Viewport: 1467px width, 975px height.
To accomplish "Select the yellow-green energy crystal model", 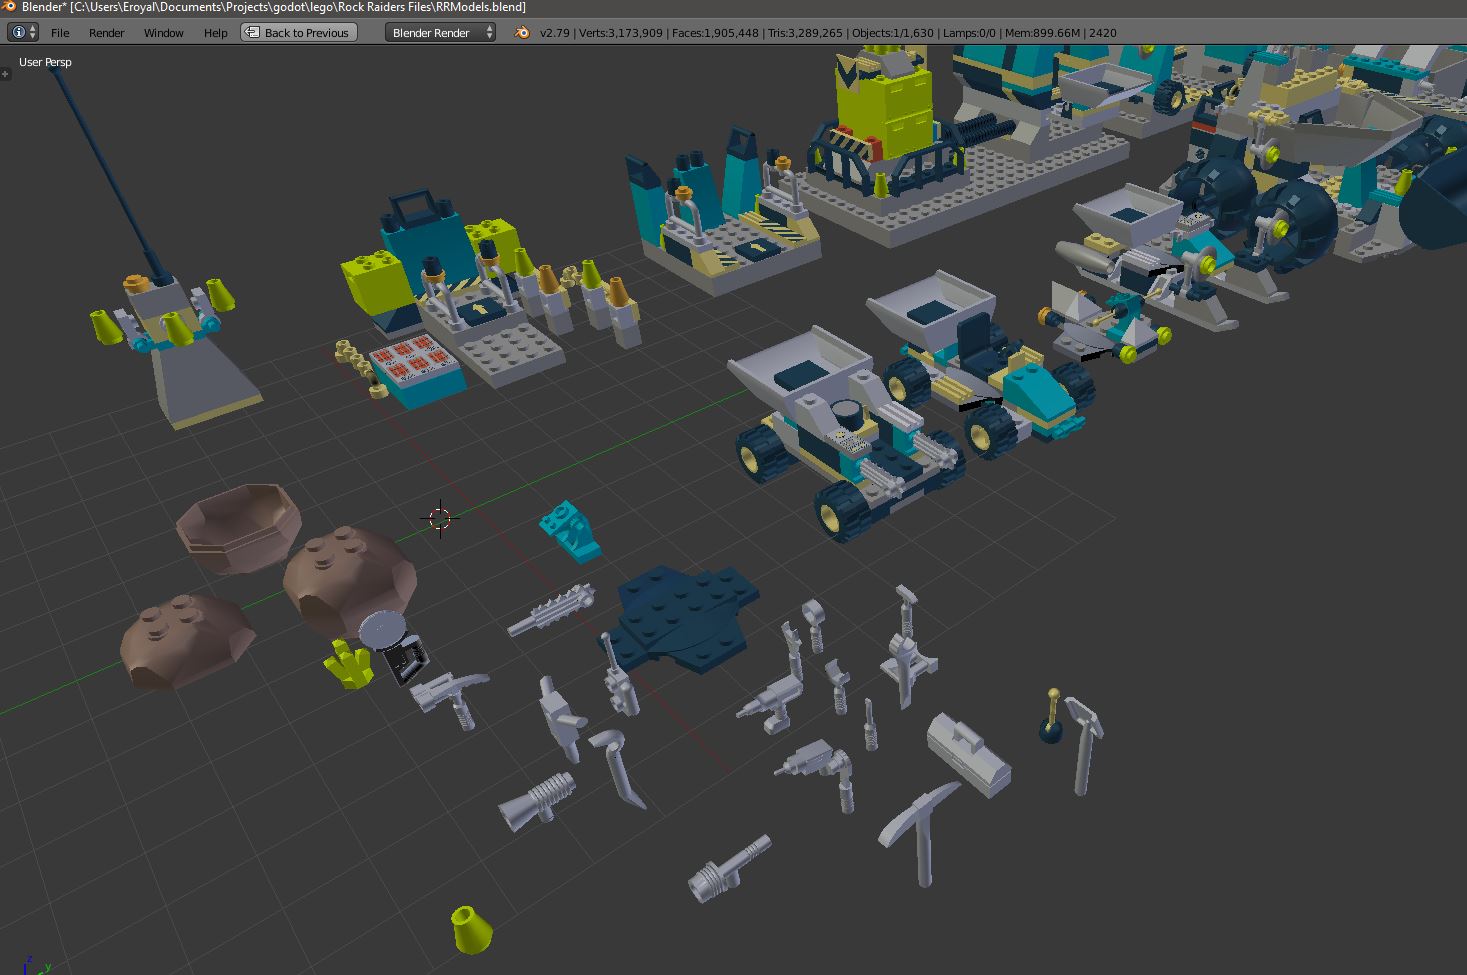I will tap(349, 666).
